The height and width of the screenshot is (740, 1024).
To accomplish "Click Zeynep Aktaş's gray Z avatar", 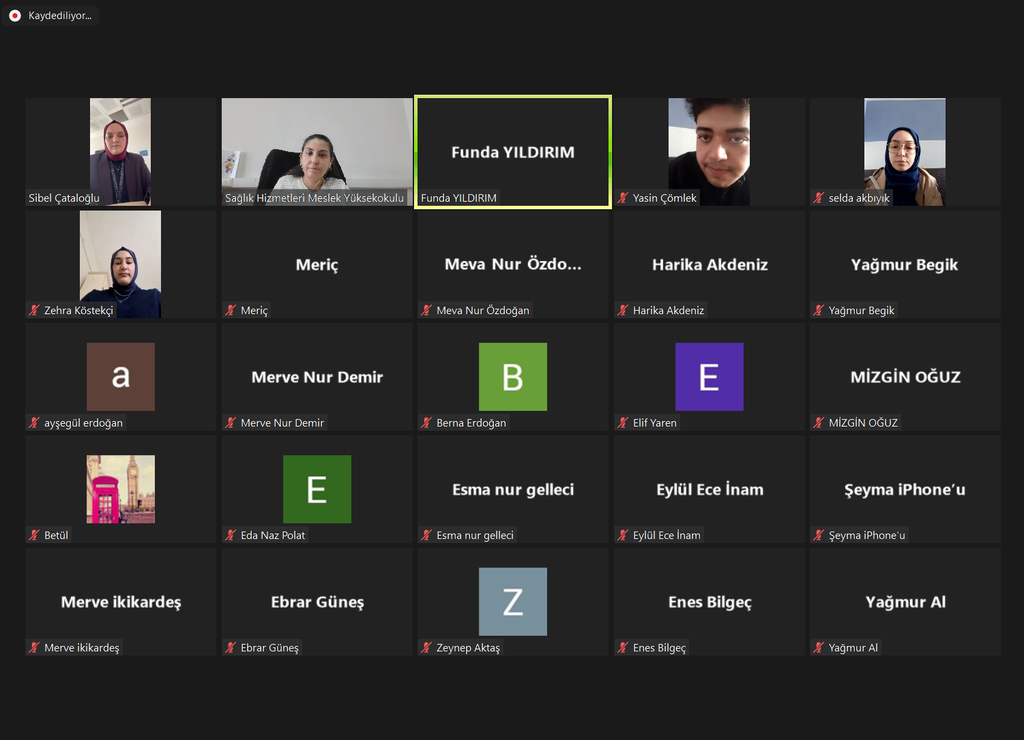I will coord(512,602).
